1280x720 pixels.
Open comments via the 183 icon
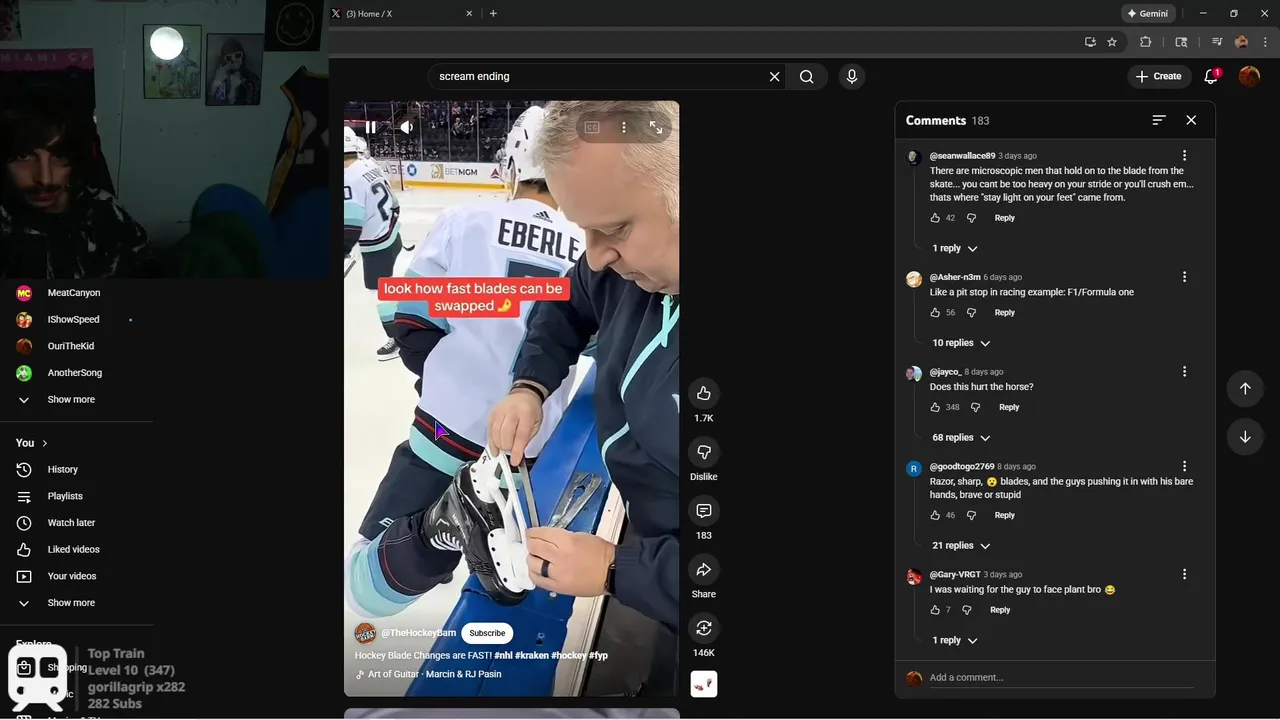point(704,511)
